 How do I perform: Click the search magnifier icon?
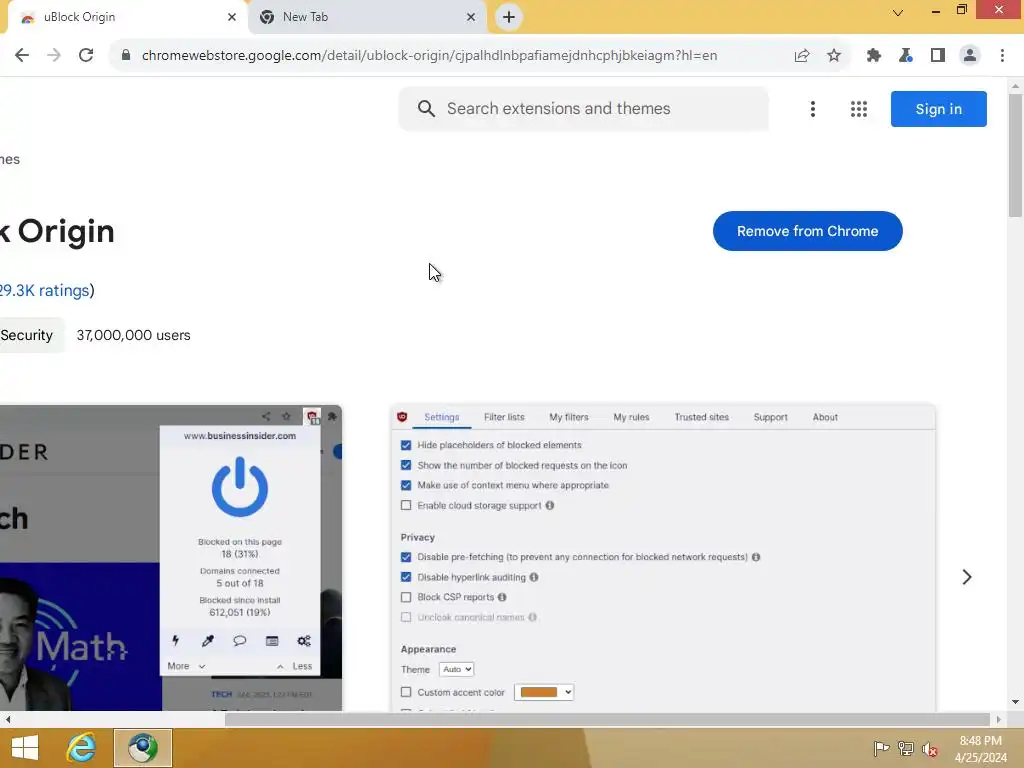(x=426, y=108)
